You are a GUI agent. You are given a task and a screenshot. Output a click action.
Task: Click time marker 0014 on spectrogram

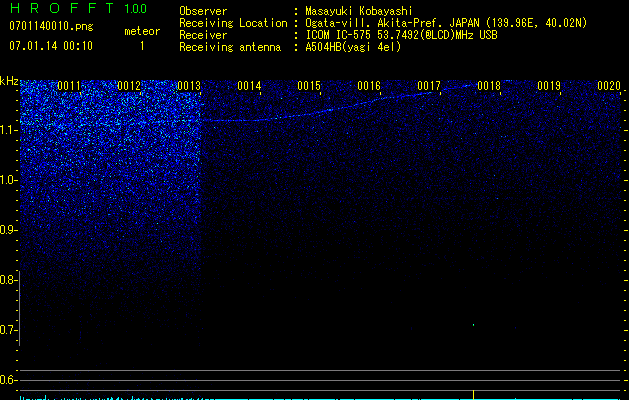pyautogui.click(x=249, y=86)
